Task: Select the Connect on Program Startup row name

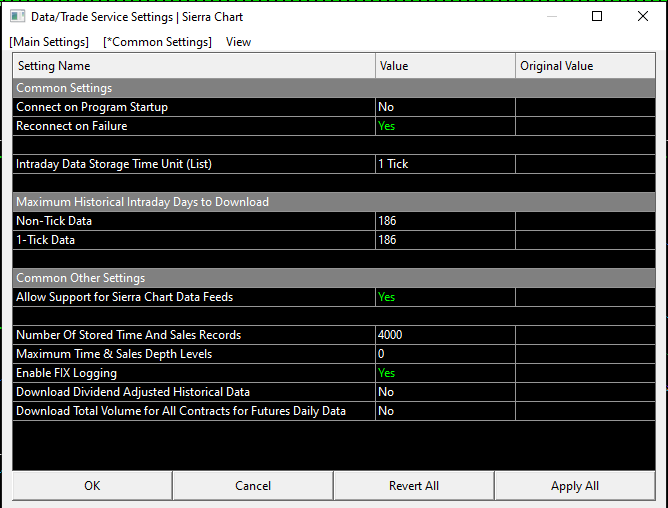Action: 194,107
